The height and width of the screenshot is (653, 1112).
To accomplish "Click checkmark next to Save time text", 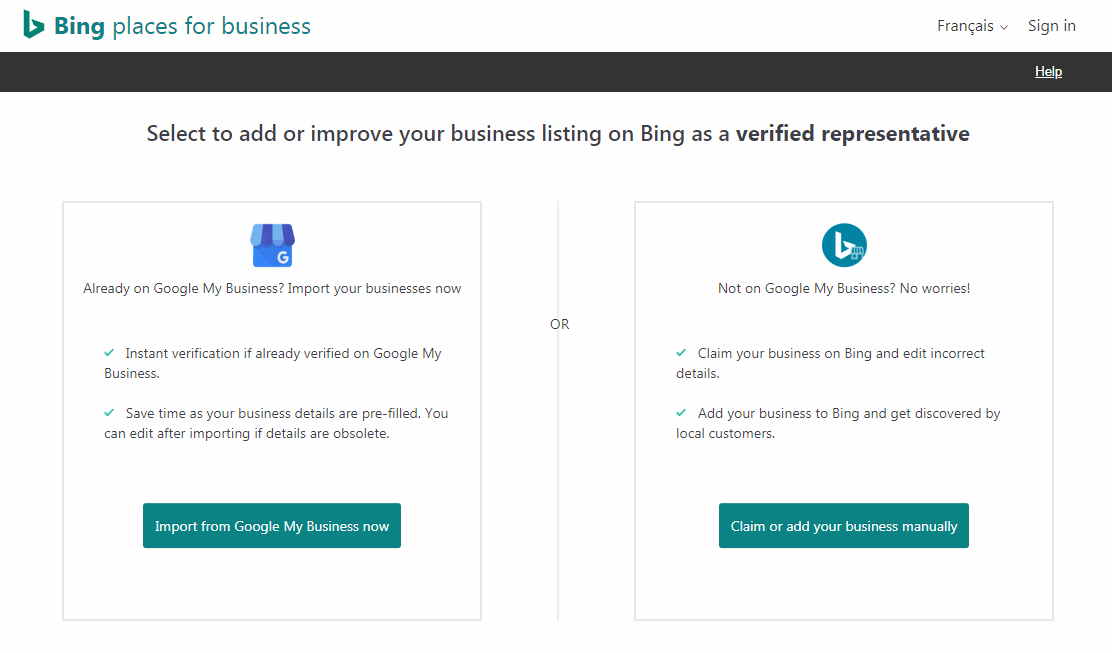I will tap(110, 413).
